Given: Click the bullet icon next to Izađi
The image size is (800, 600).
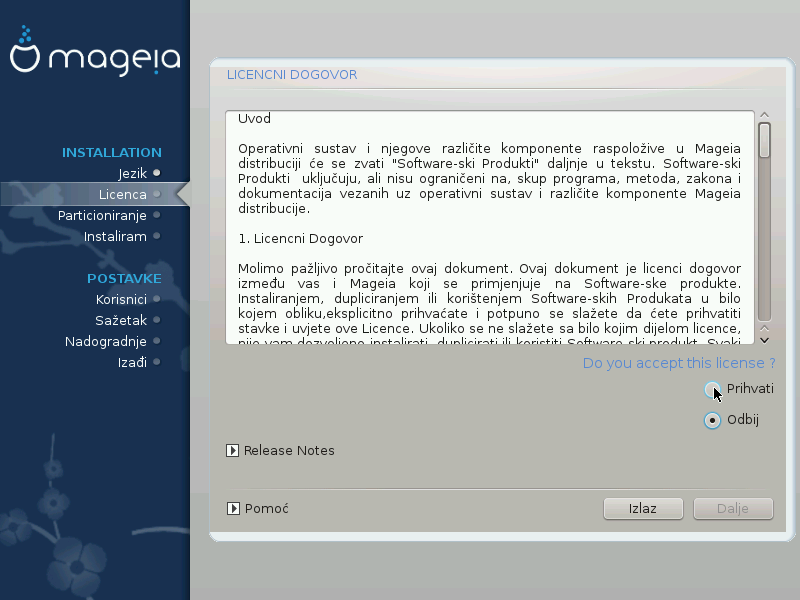Looking at the screenshot, I should click(x=157, y=362).
